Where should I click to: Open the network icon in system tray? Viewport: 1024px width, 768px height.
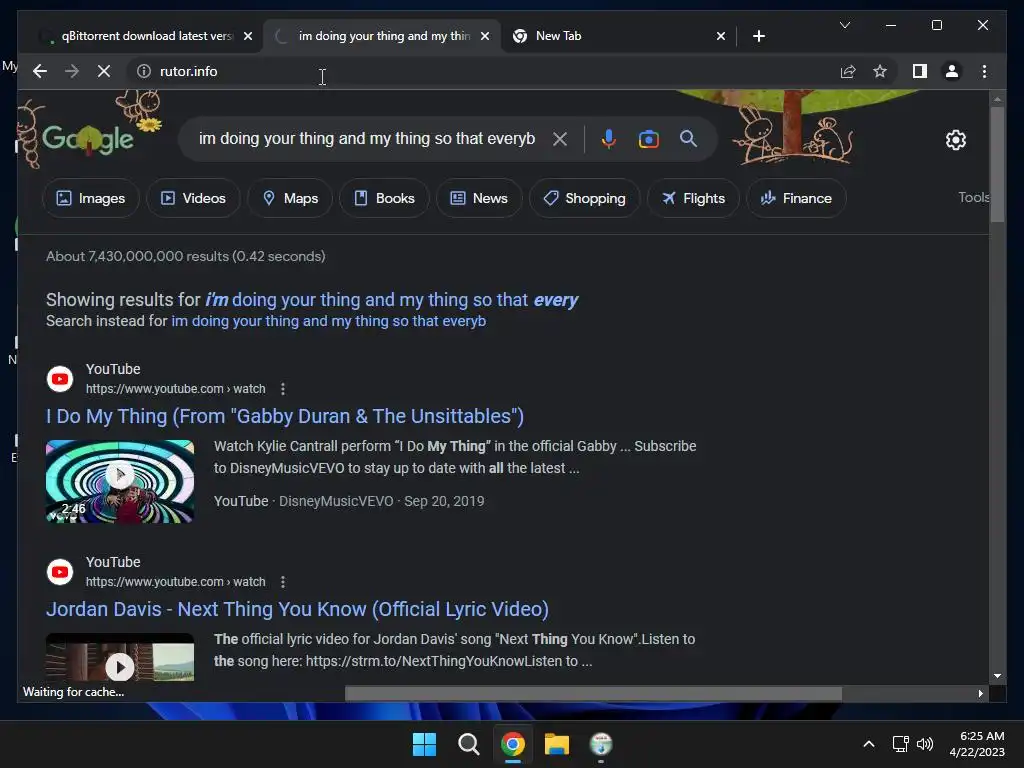coord(901,744)
